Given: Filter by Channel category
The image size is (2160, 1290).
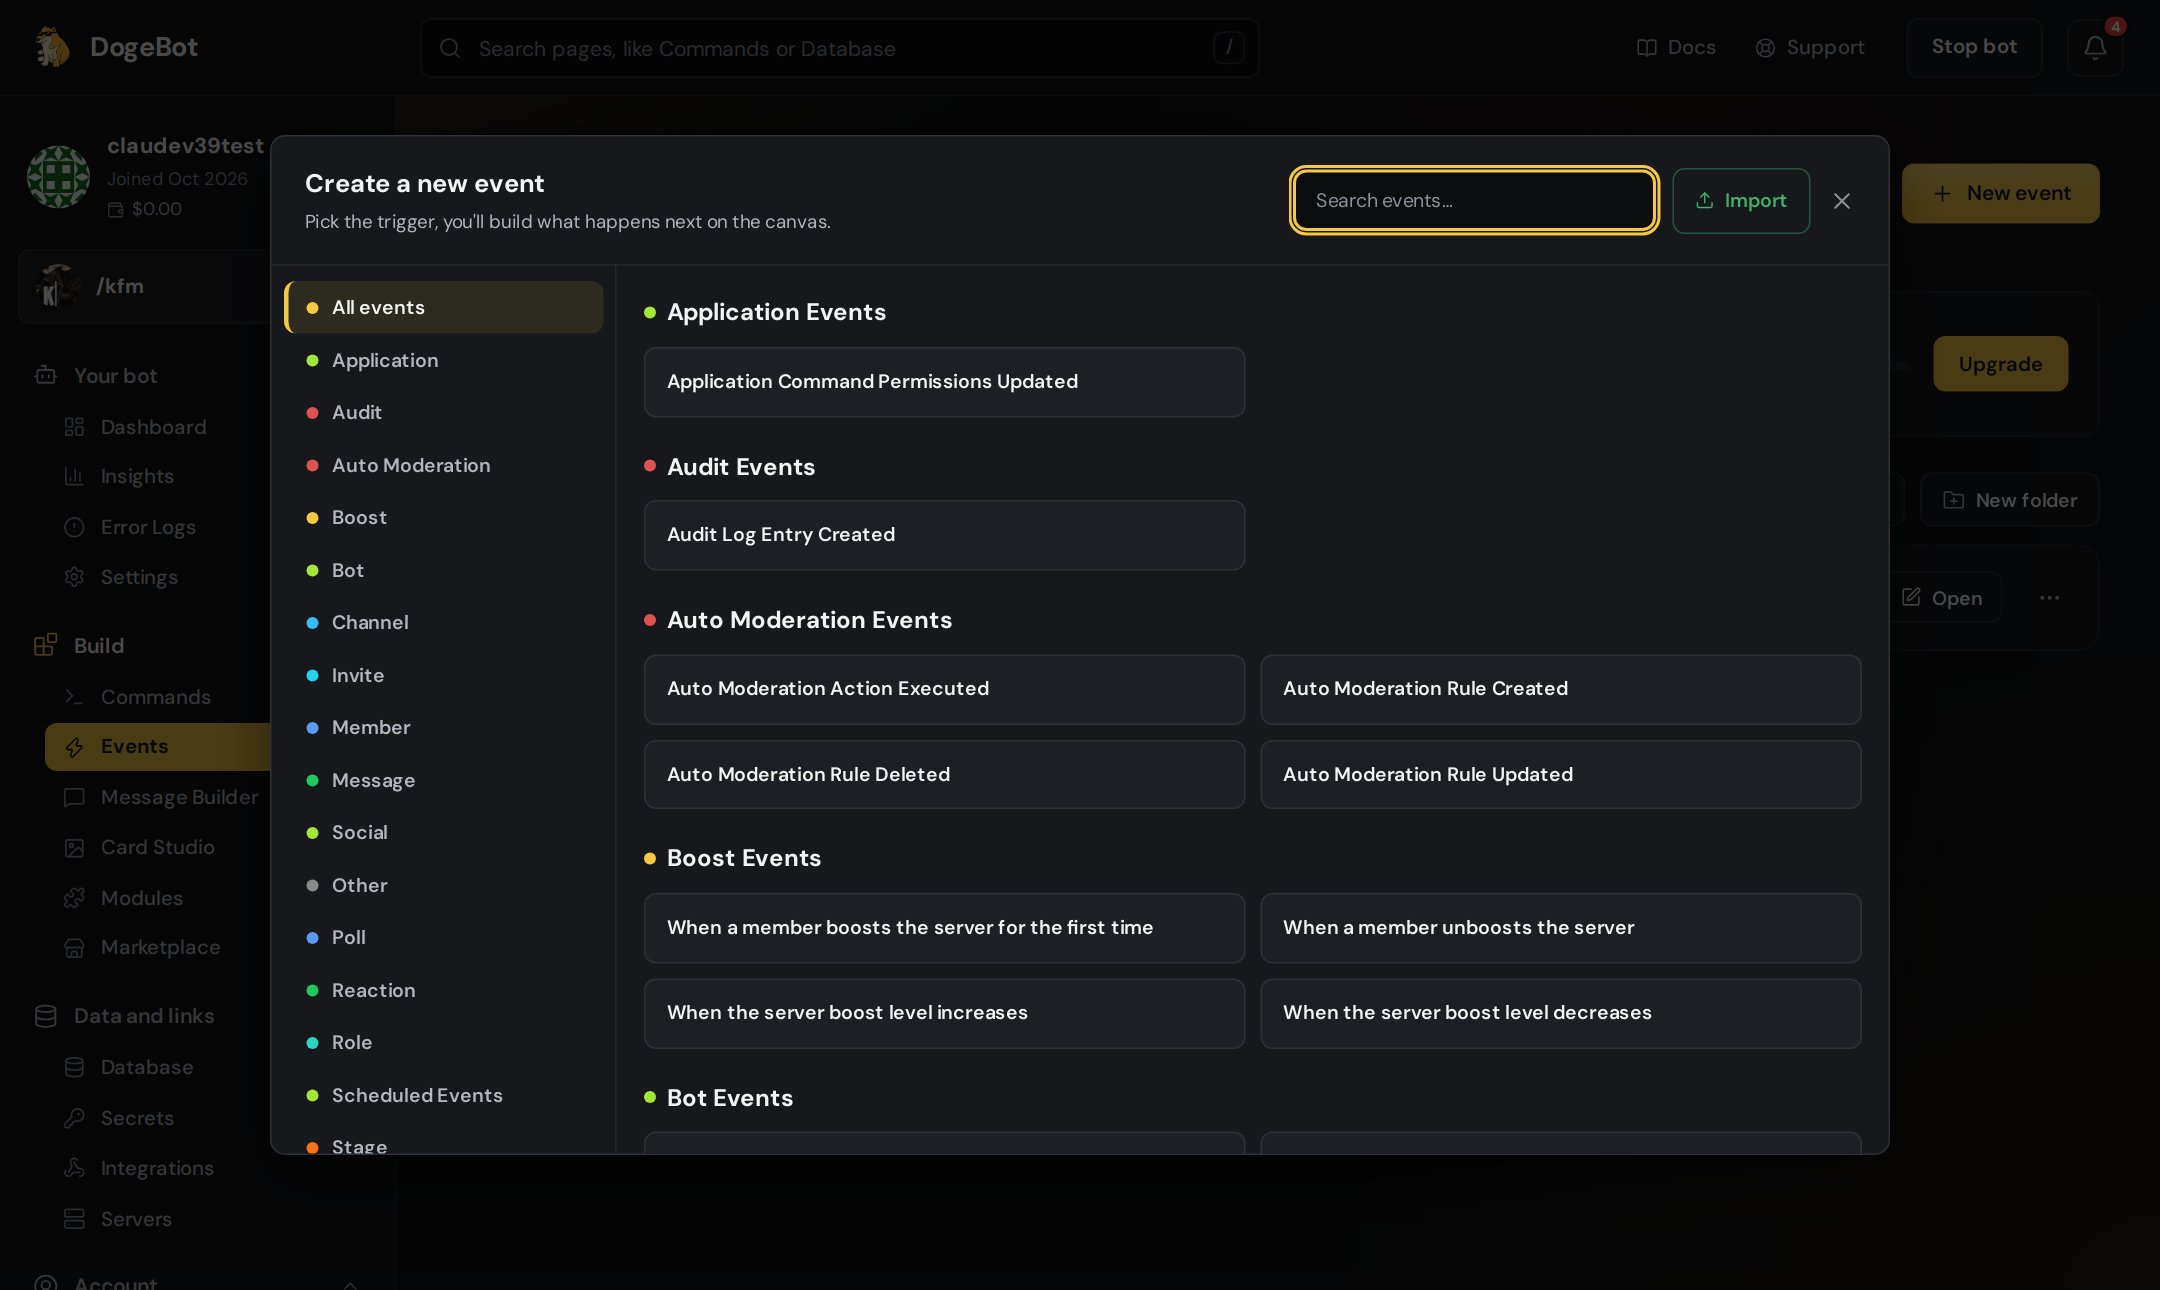Looking at the screenshot, I should (x=444, y=622).
